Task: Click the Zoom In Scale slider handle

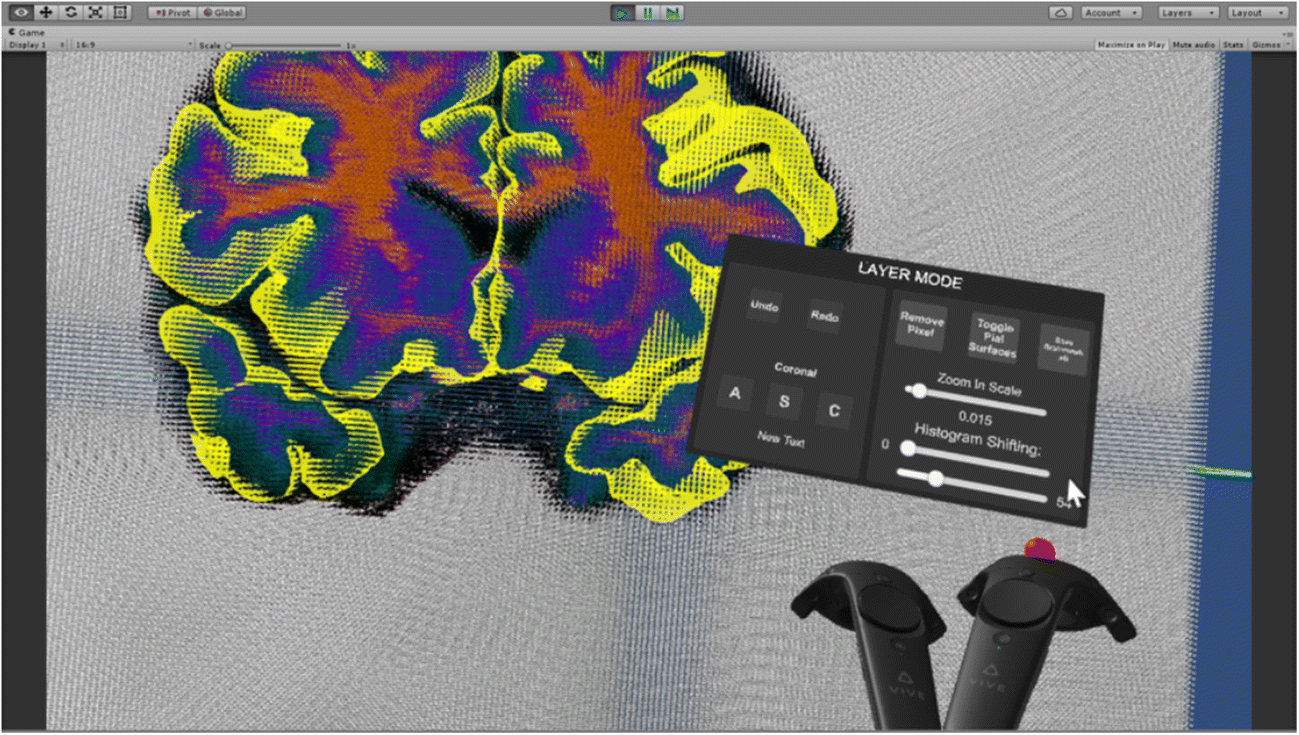Action: point(919,391)
